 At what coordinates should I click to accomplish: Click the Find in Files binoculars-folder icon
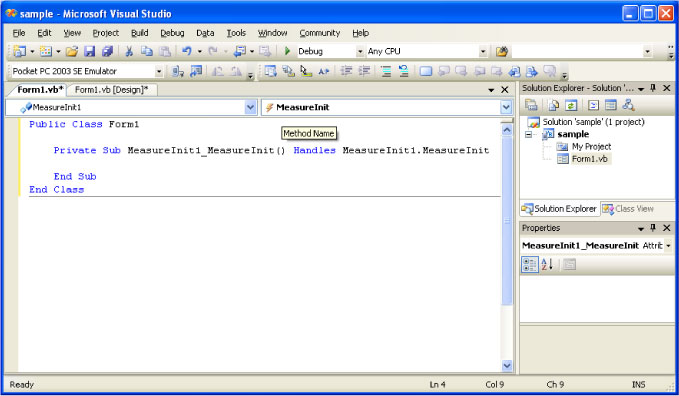point(501,51)
